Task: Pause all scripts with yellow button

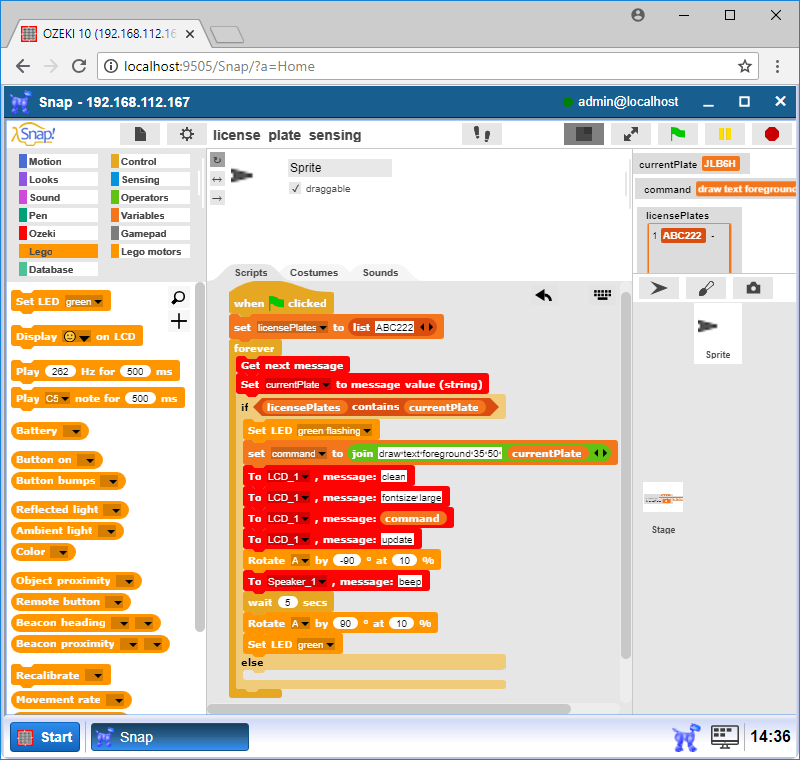Action: pyautogui.click(x=724, y=134)
